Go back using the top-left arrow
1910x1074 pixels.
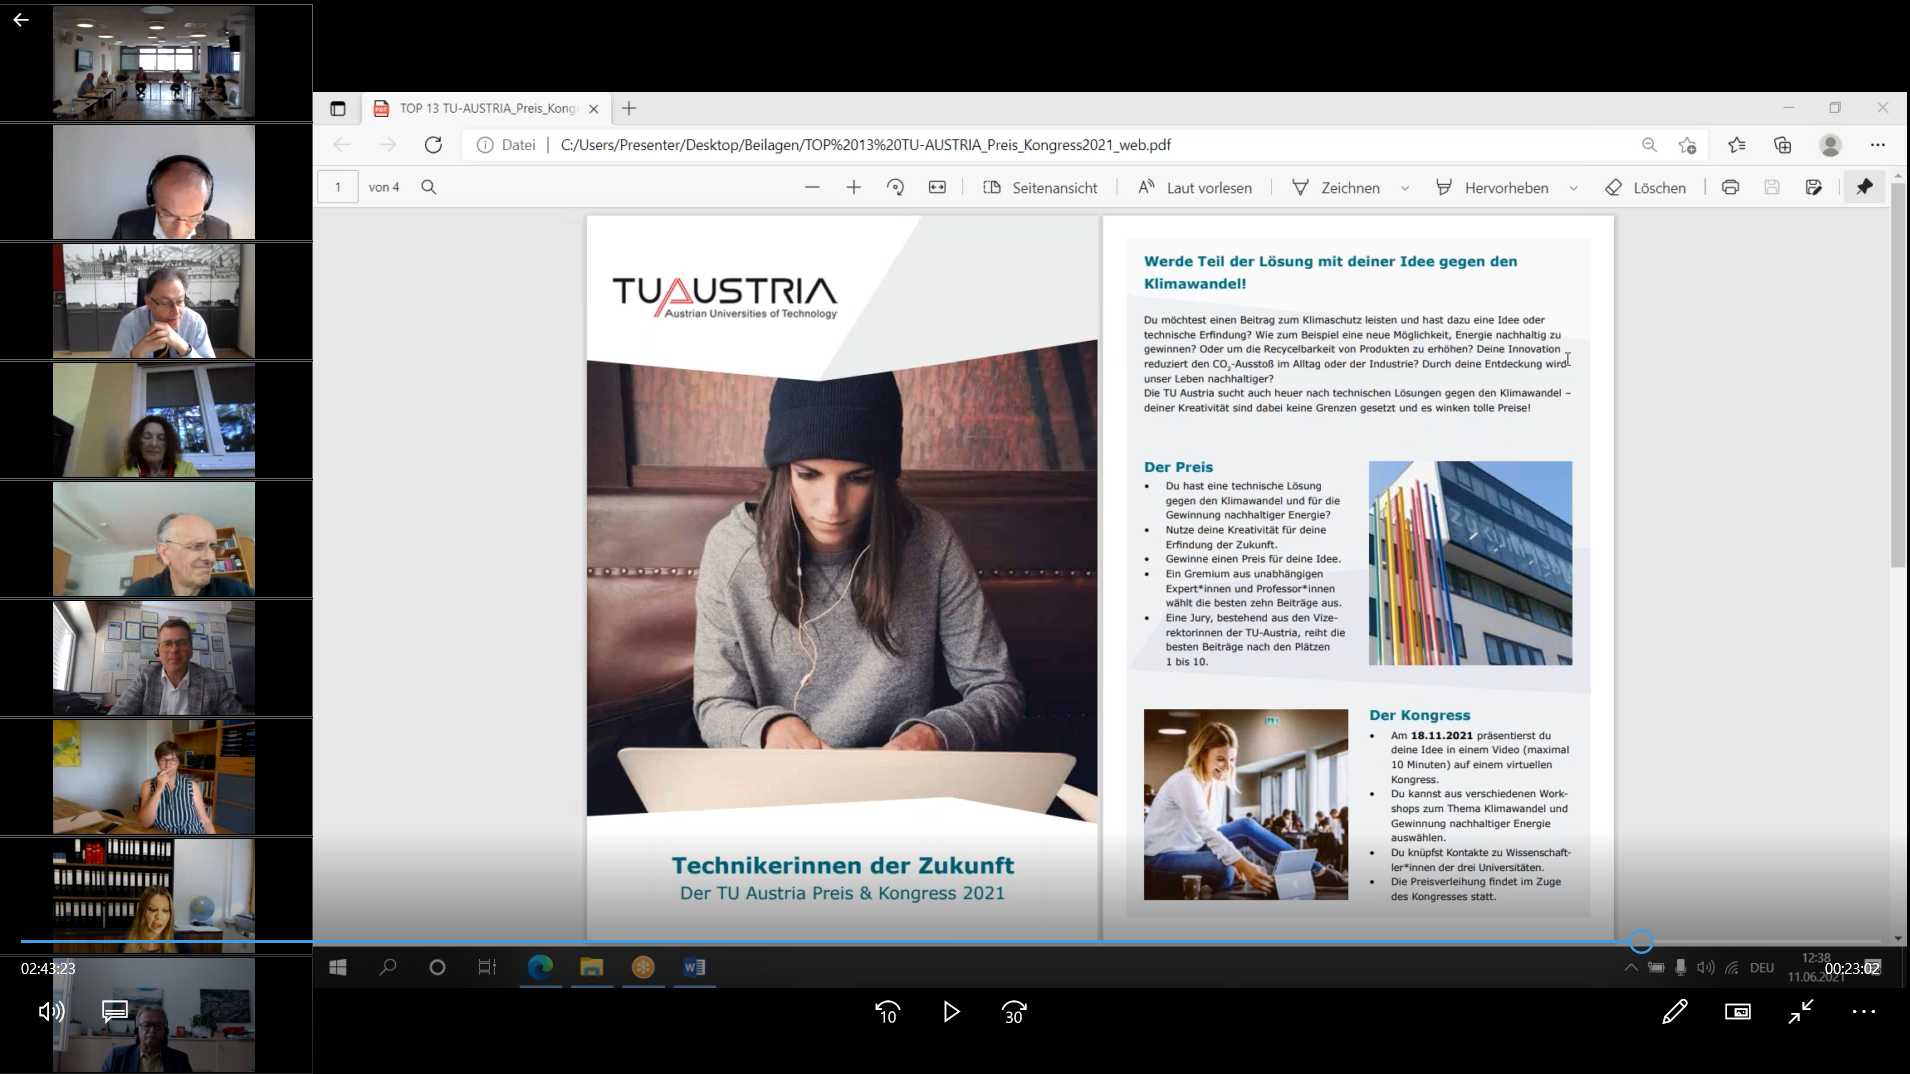tap(21, 20)
